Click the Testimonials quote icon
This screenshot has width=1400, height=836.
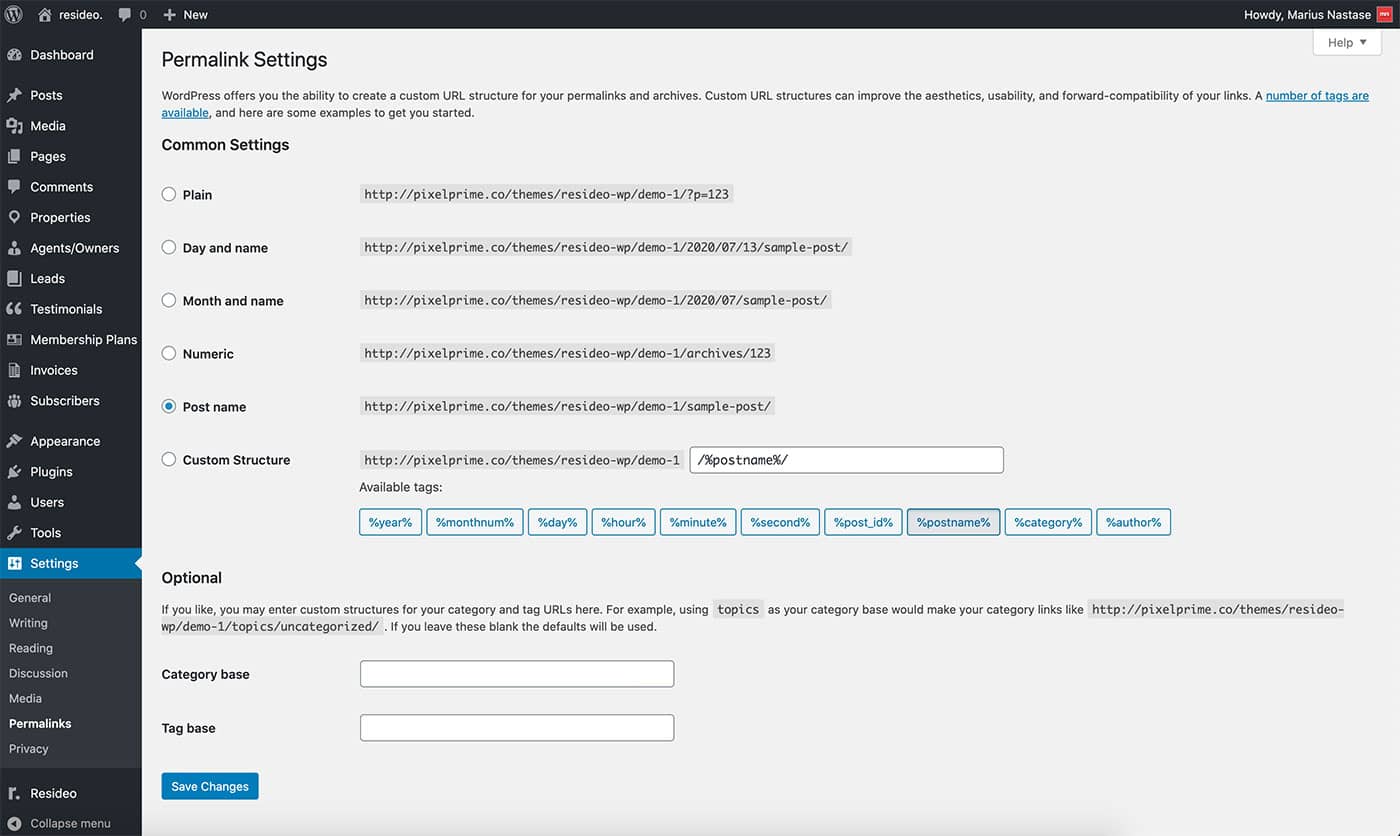pos(14,309)
